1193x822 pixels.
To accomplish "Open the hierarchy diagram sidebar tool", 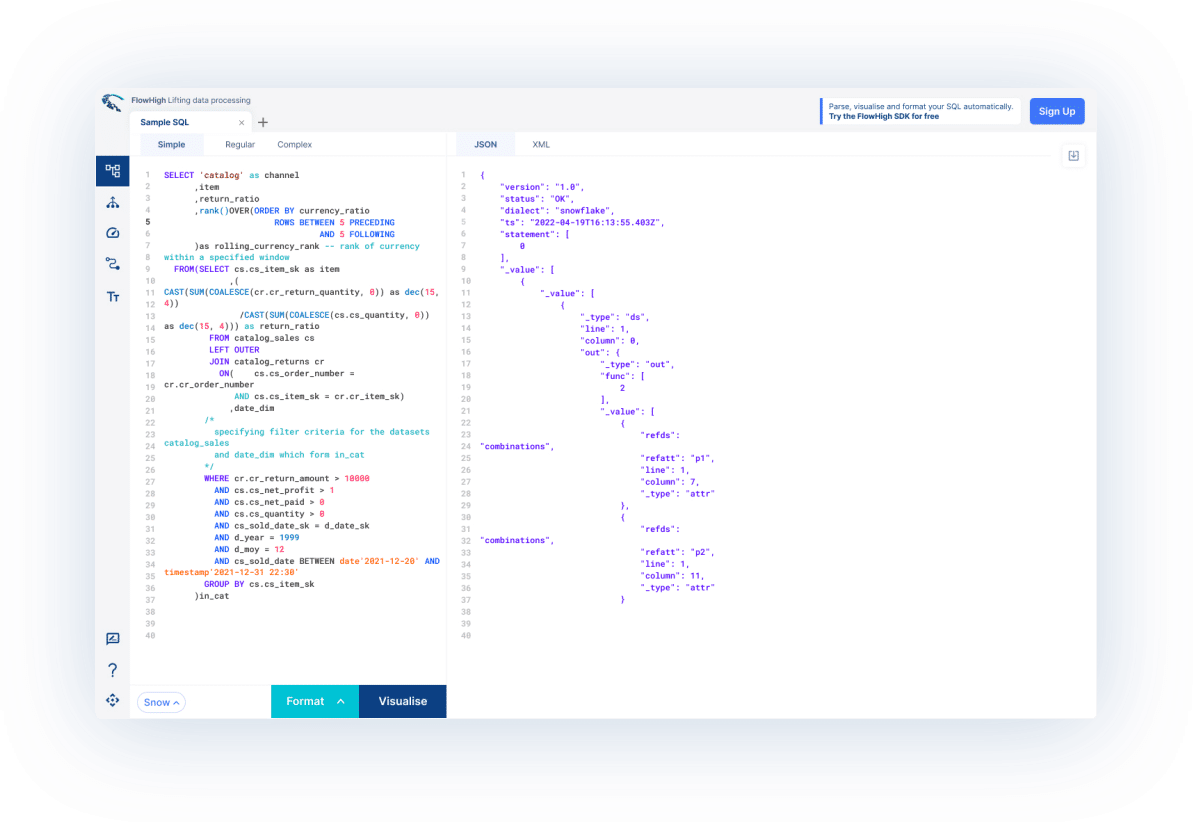I will click(113, 202).
